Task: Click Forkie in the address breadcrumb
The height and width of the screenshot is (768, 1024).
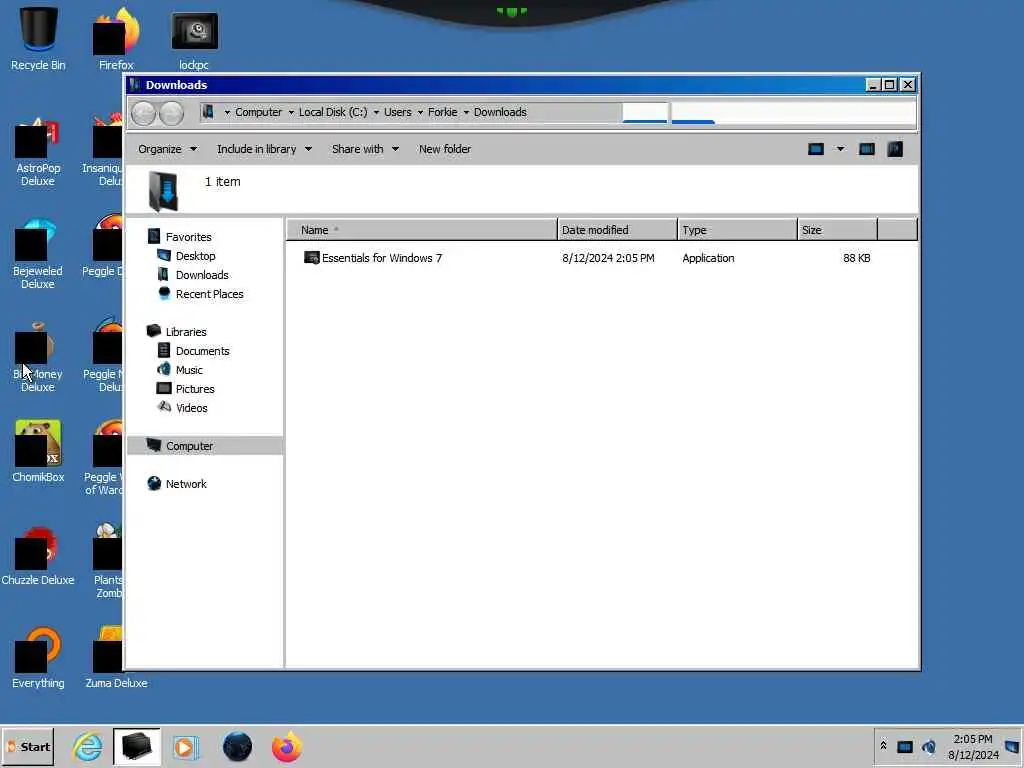Action: click(x=442, y=112)
